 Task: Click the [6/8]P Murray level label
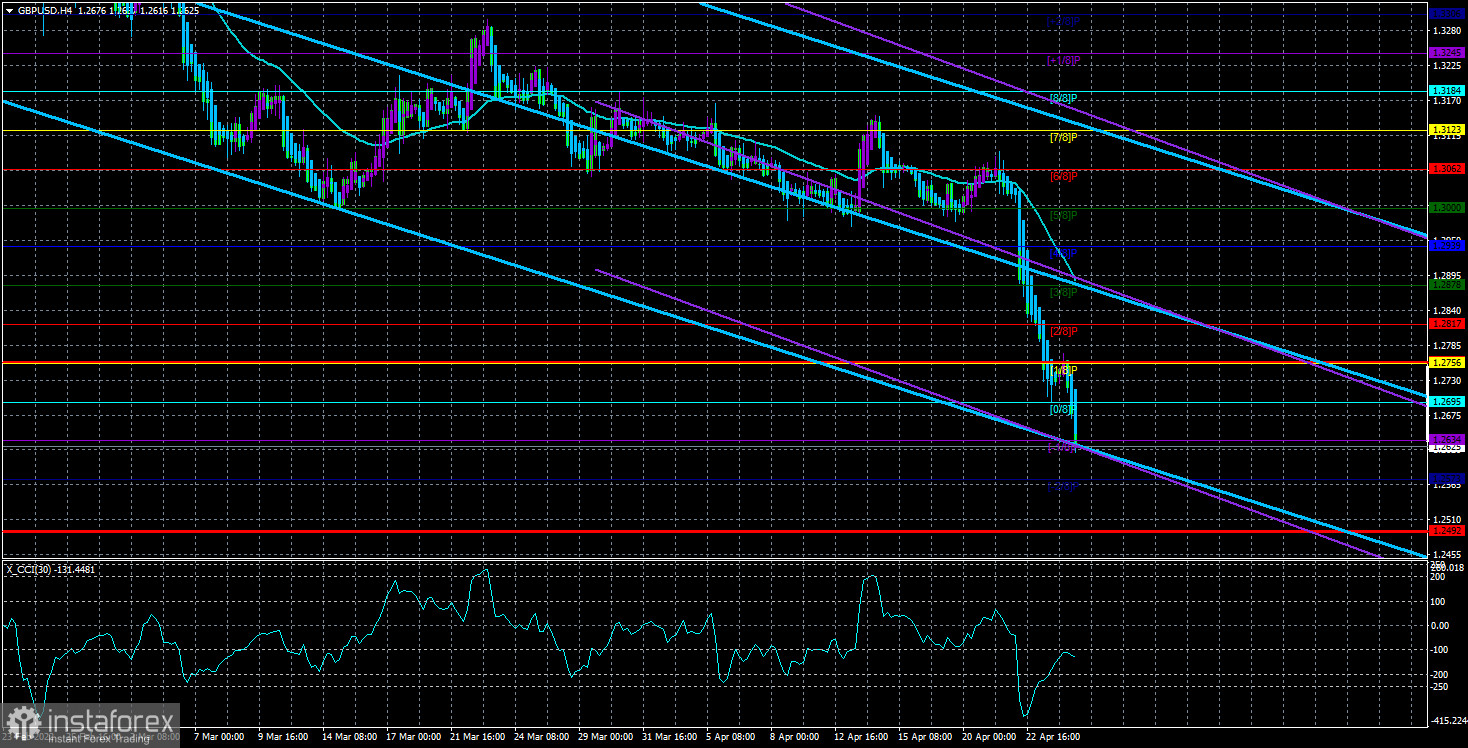1063,176
